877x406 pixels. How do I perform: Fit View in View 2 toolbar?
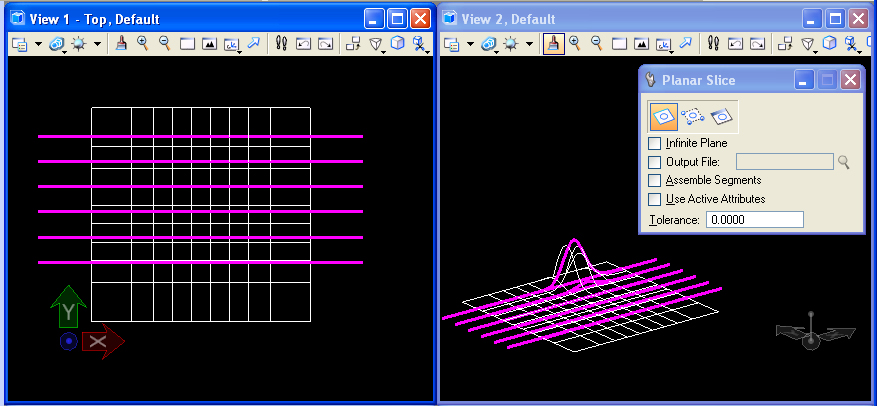(x=641, y=44)
